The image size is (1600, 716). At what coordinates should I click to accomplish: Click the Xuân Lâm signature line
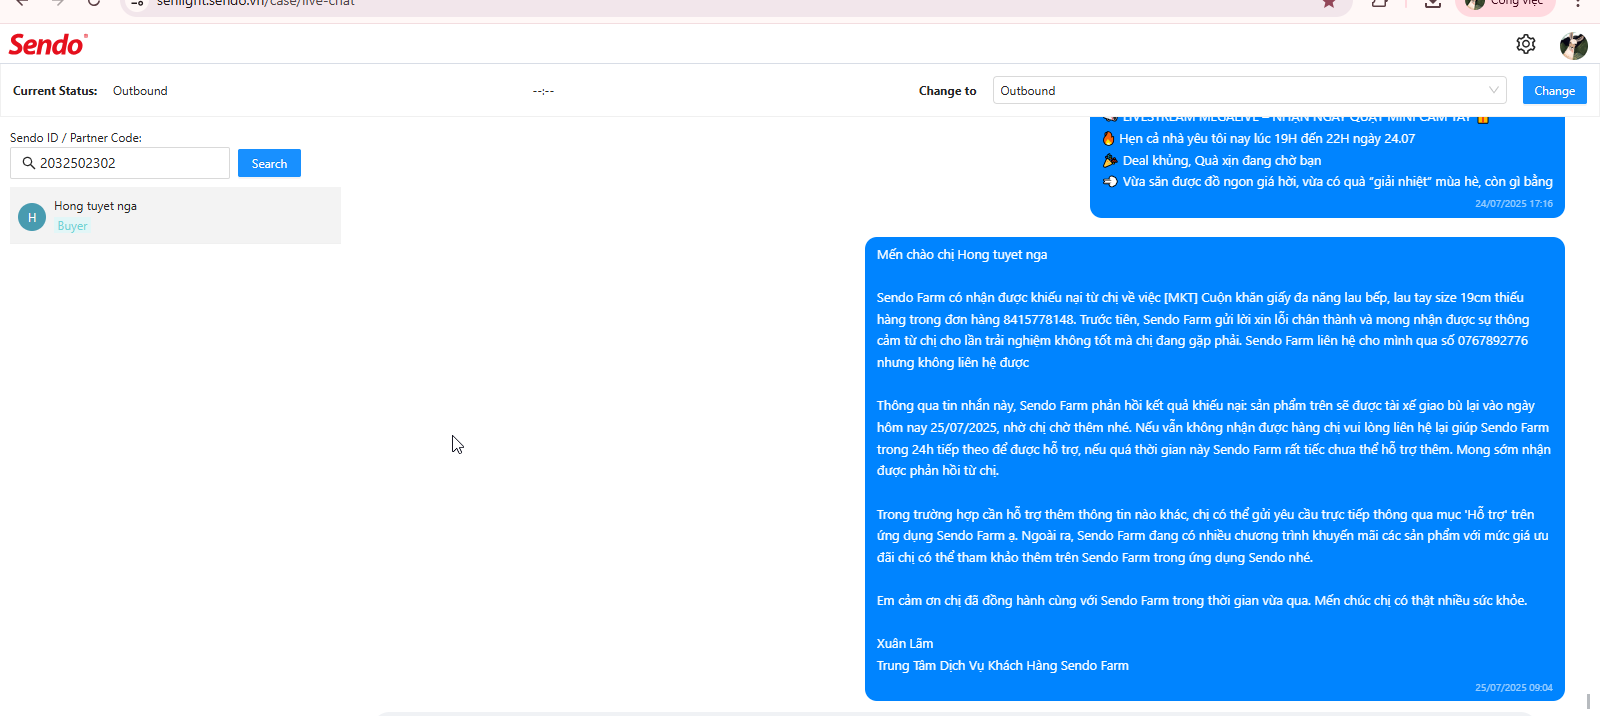click(905, 644)
